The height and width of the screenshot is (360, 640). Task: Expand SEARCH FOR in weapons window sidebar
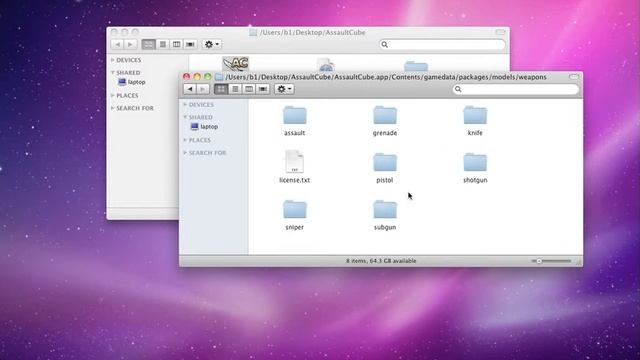(185, 153)
